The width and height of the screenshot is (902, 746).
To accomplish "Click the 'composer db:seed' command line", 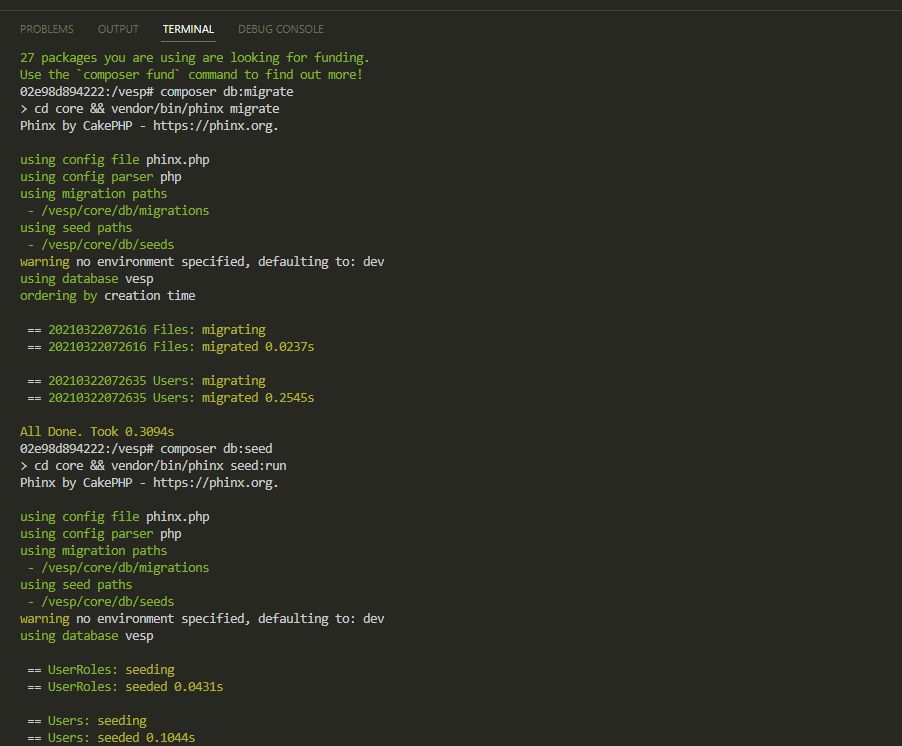I will 146,449.
